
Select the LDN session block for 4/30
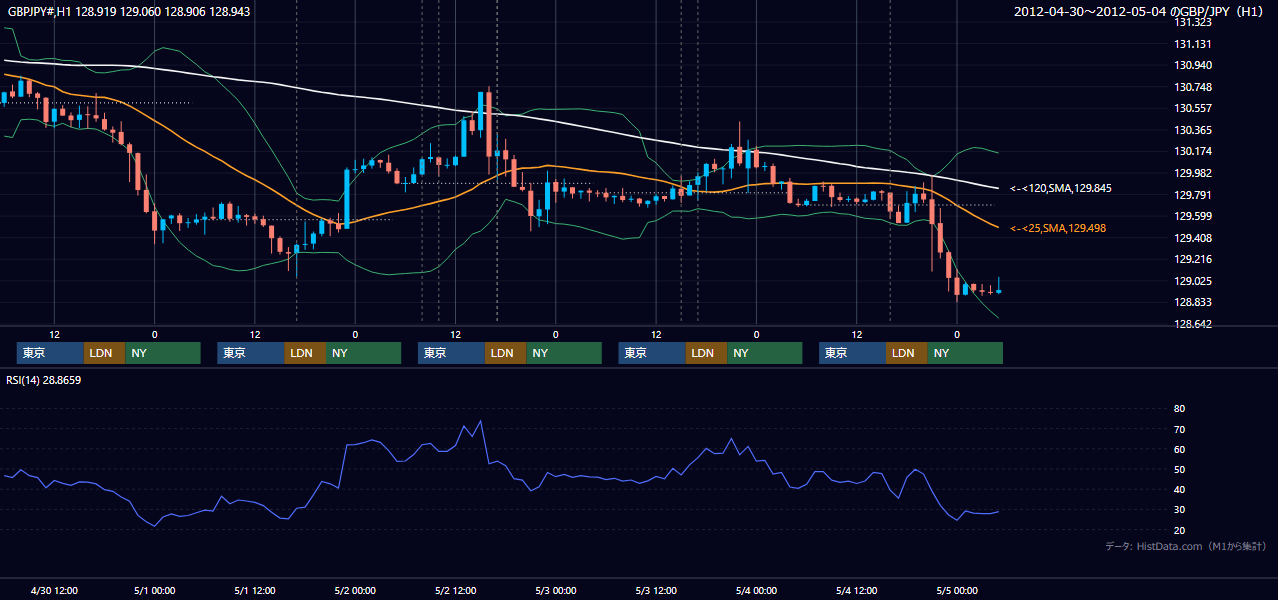[x=104, y=353]
